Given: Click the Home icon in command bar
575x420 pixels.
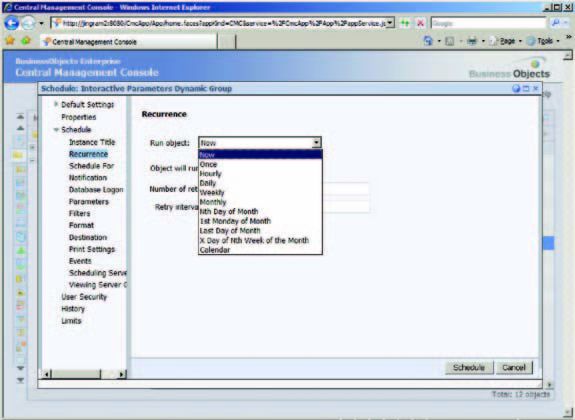Looking at the screenshot, I should point(428,41).
